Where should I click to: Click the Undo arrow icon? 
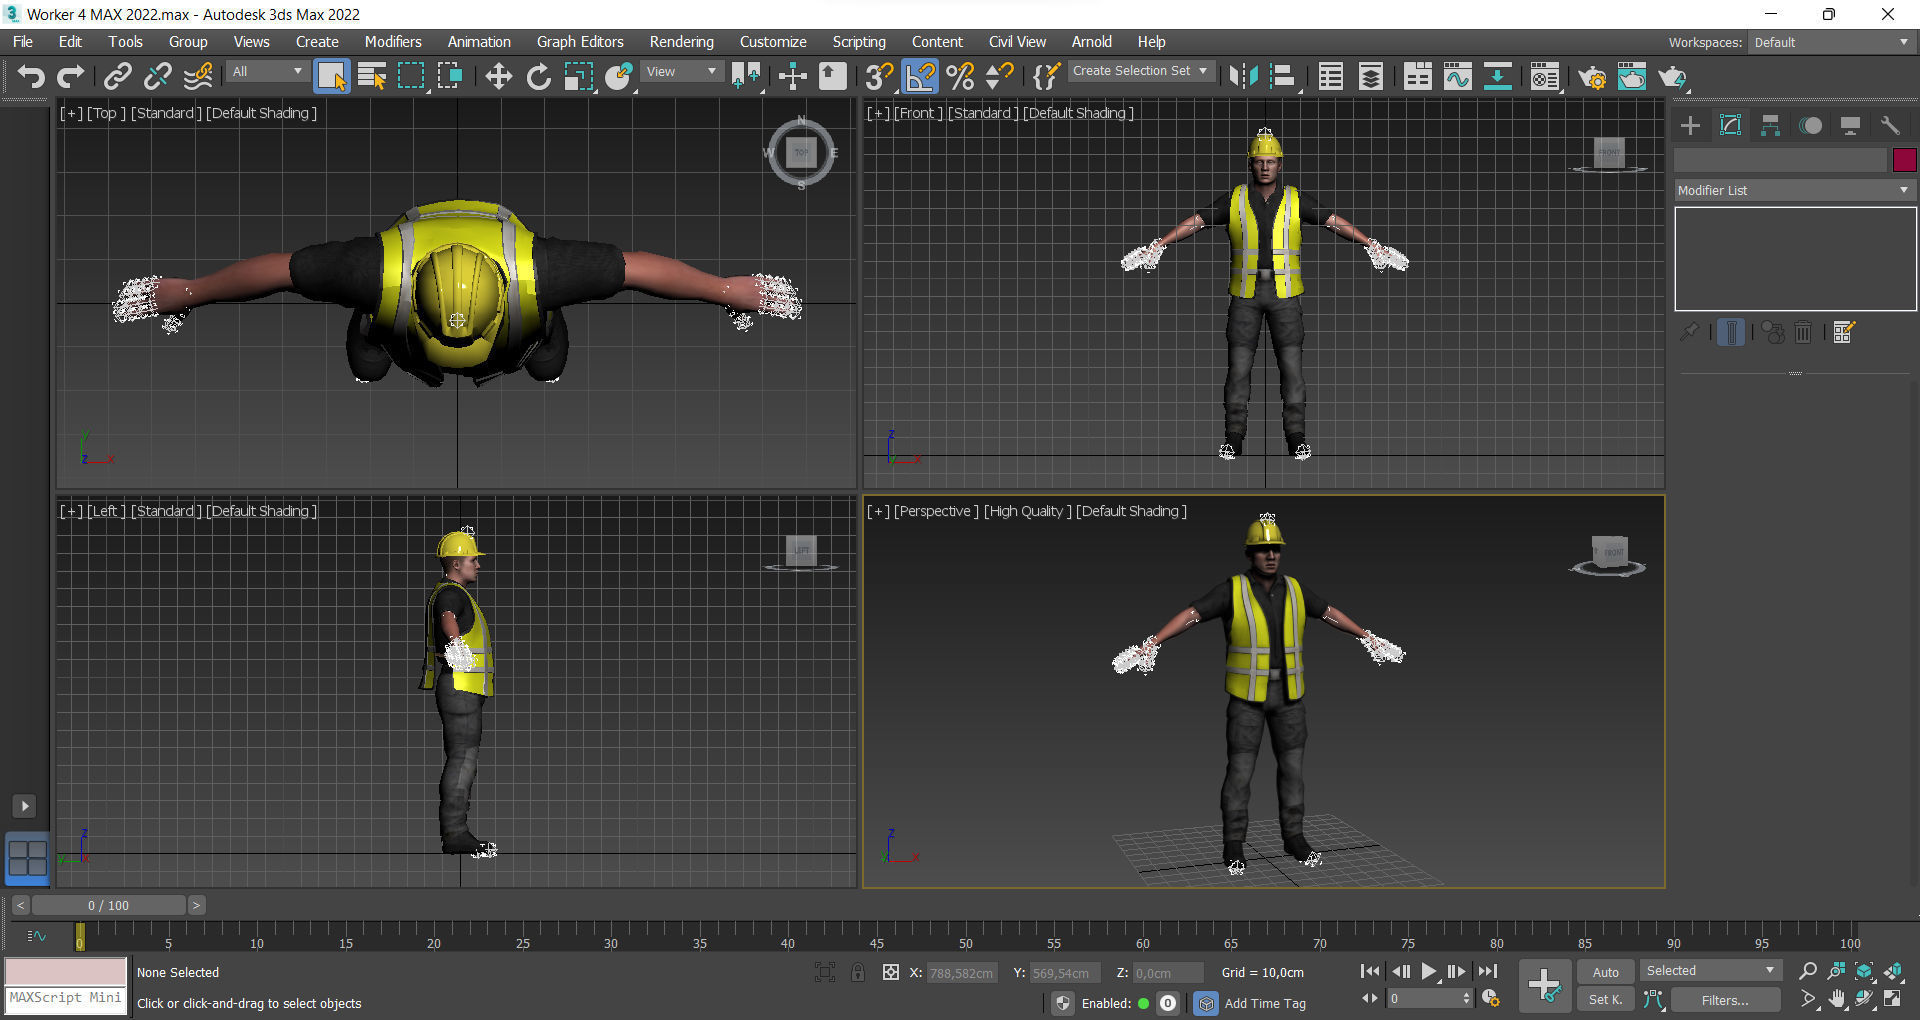coord(31,76)
